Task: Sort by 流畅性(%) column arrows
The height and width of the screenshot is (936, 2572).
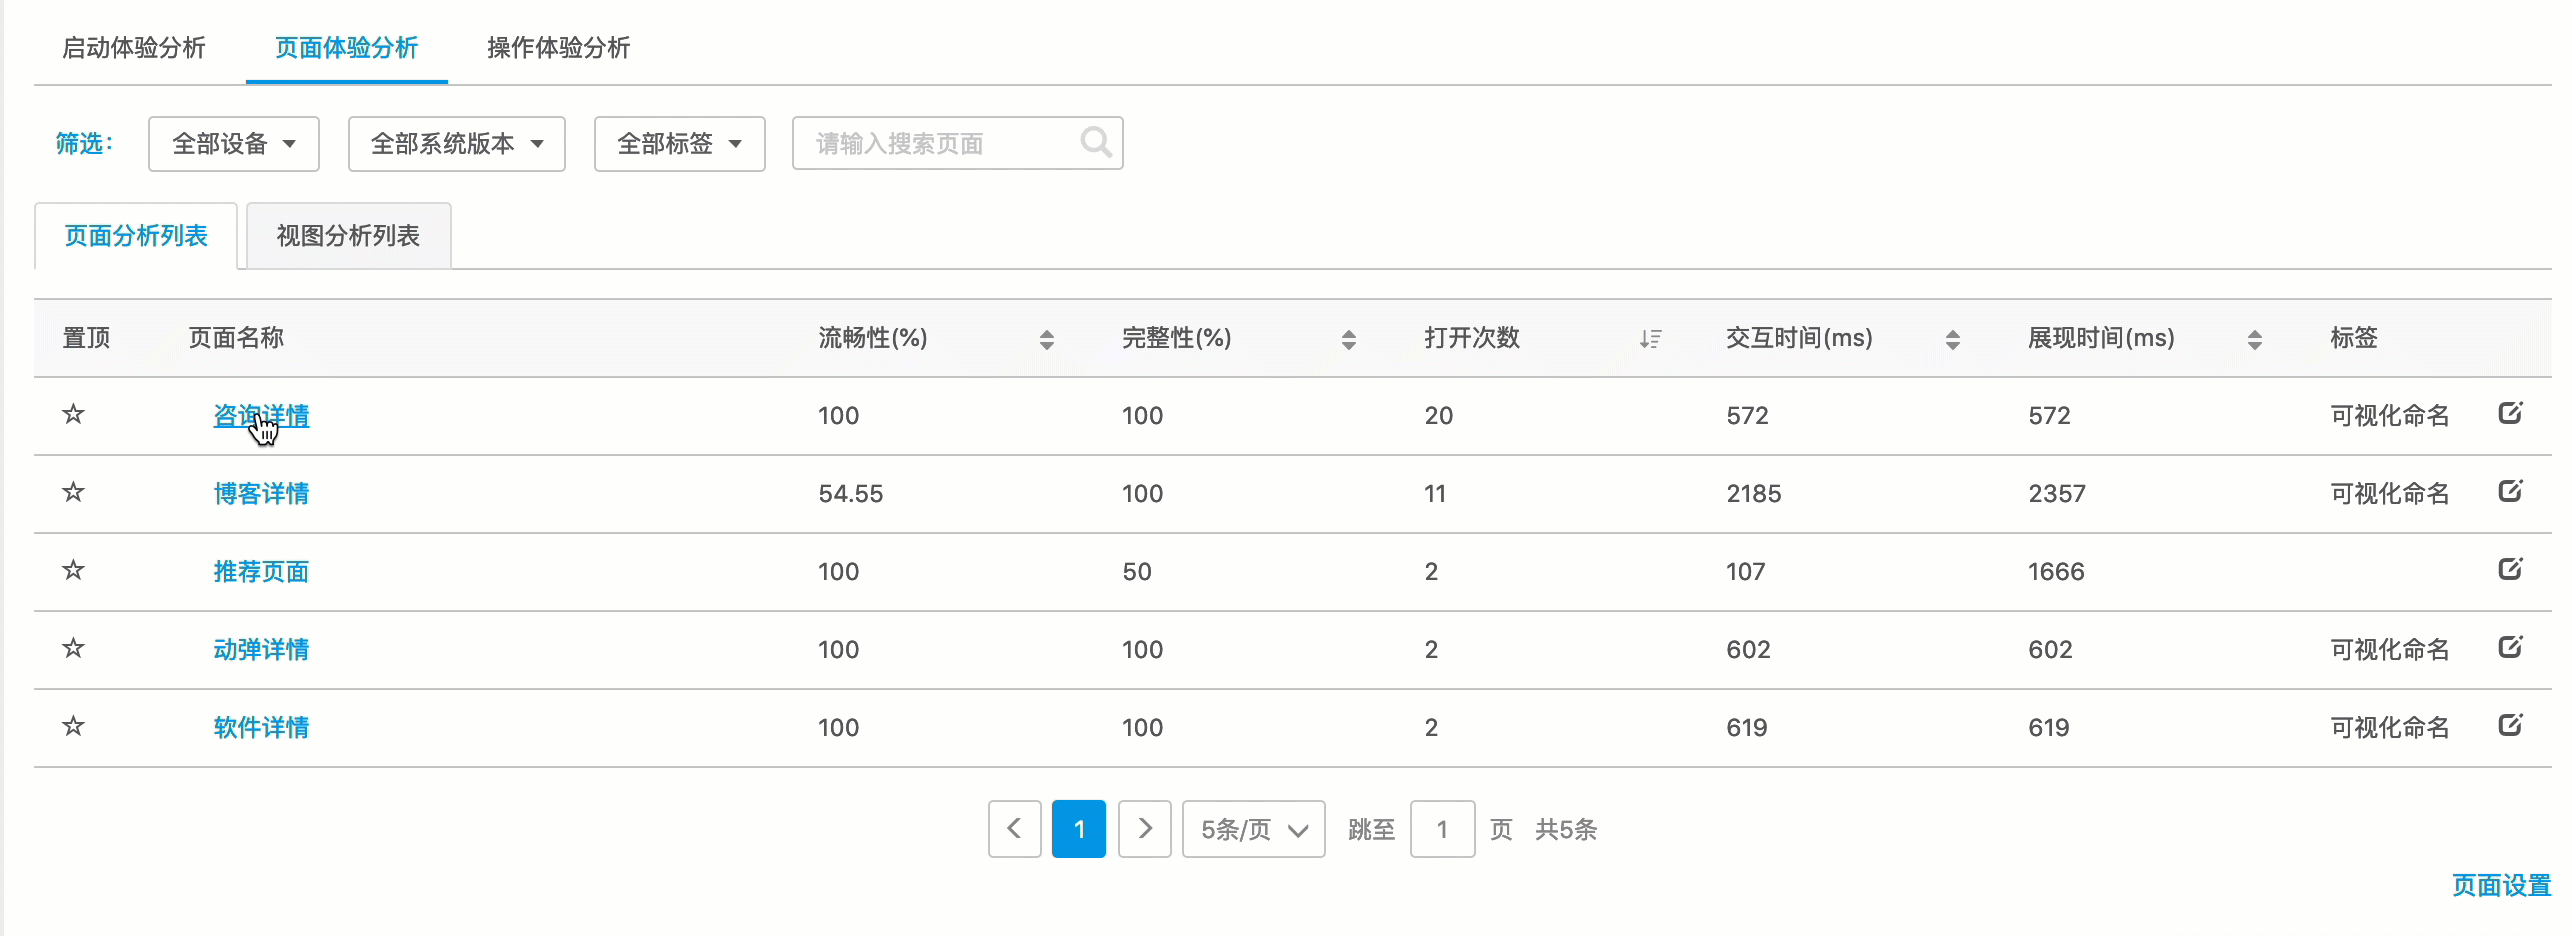Action: (x=1046, y=340)
